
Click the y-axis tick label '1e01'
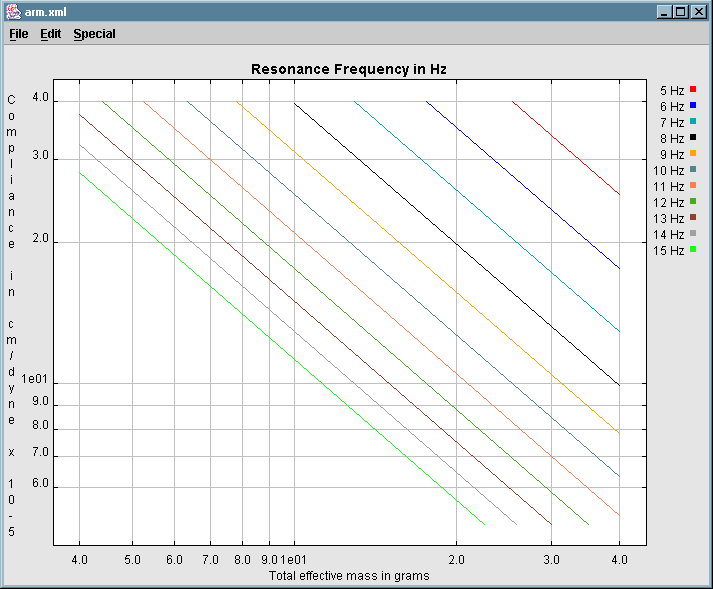click(35, 379)
